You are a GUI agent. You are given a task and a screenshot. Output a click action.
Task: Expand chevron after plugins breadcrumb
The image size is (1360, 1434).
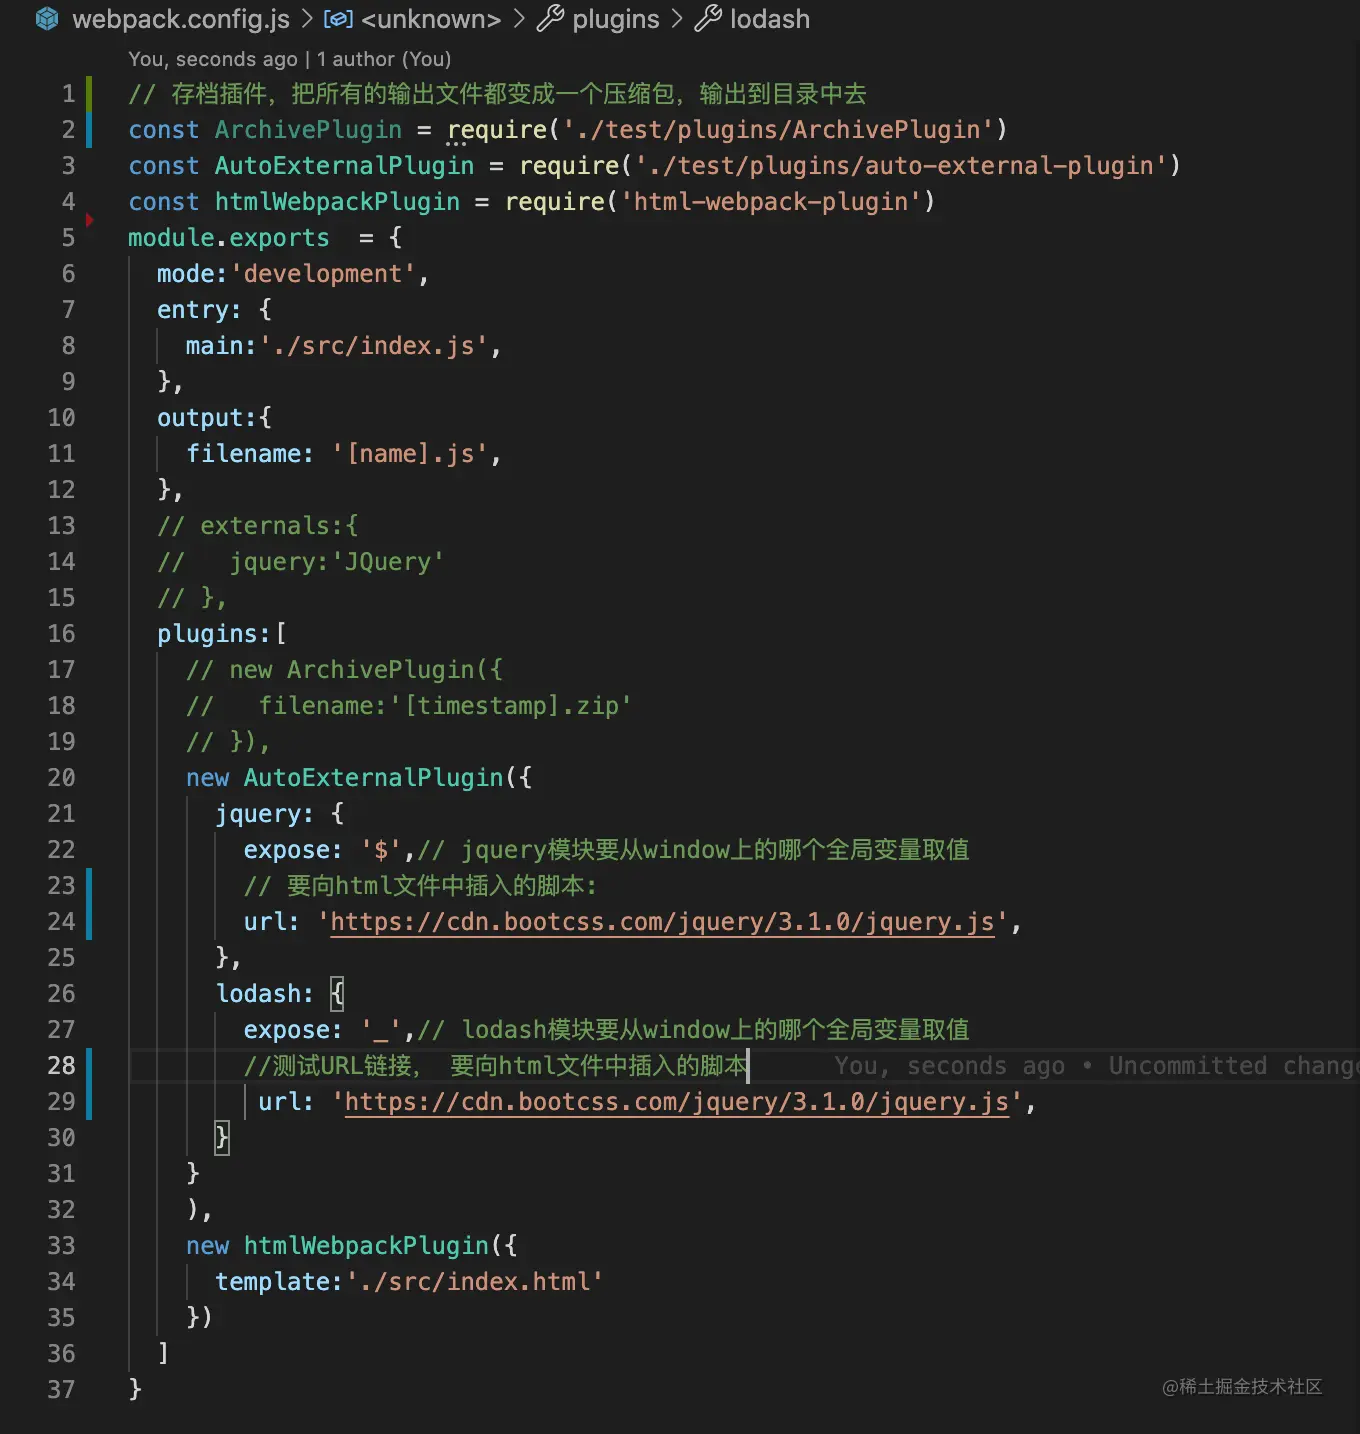(x=677, y=19)
